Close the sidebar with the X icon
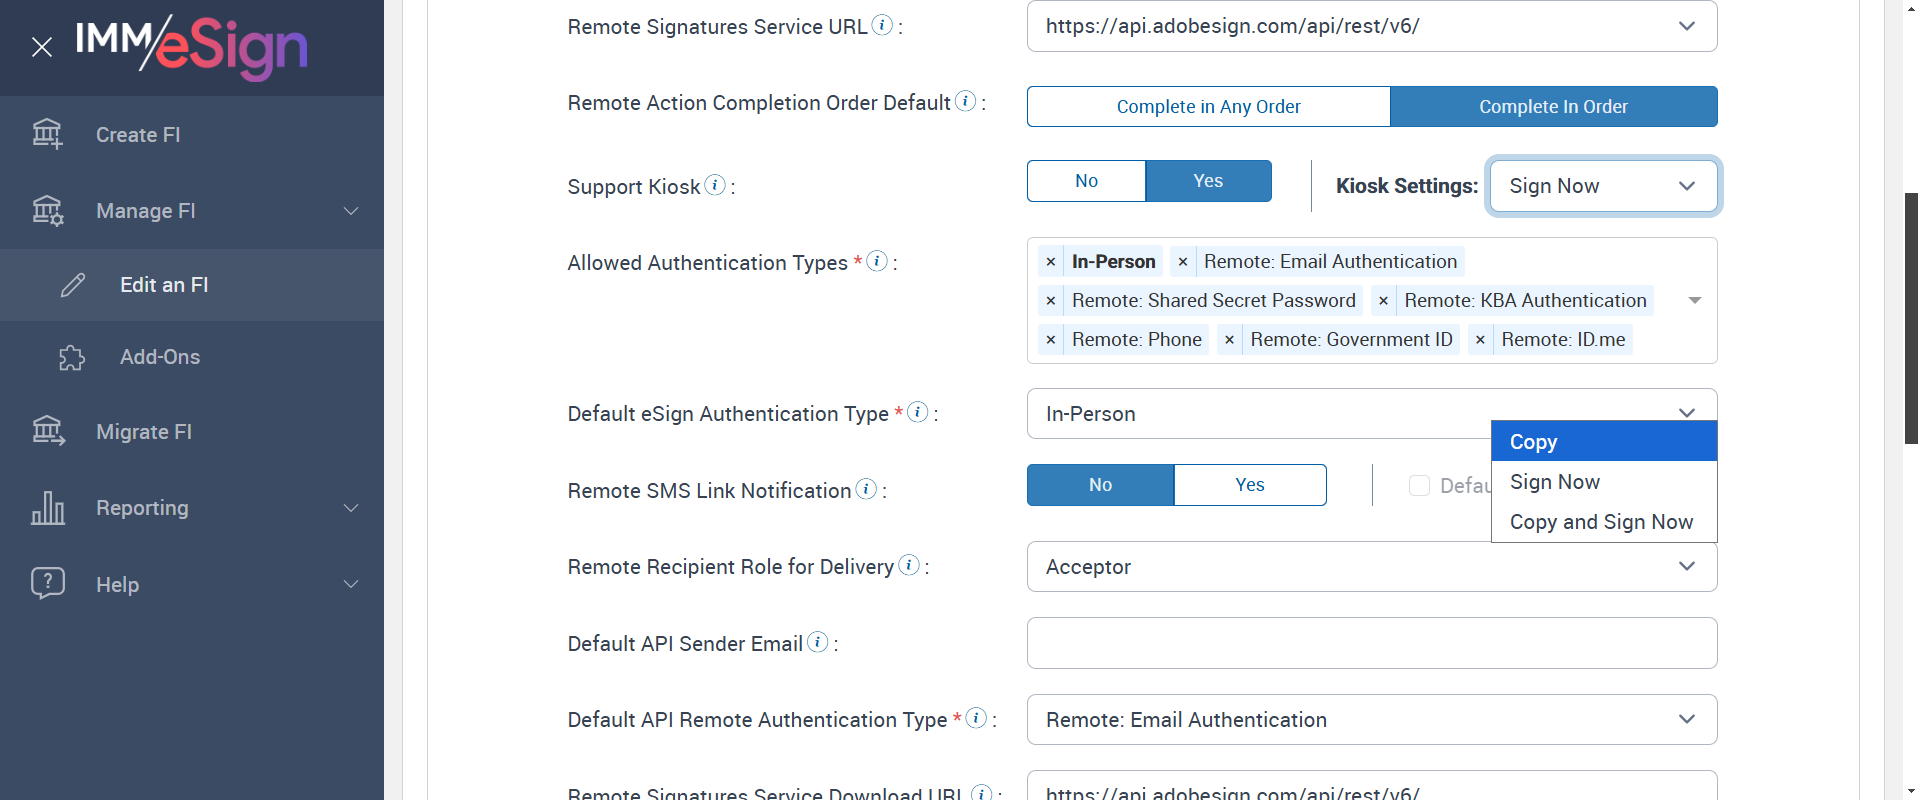 point(42,47)
